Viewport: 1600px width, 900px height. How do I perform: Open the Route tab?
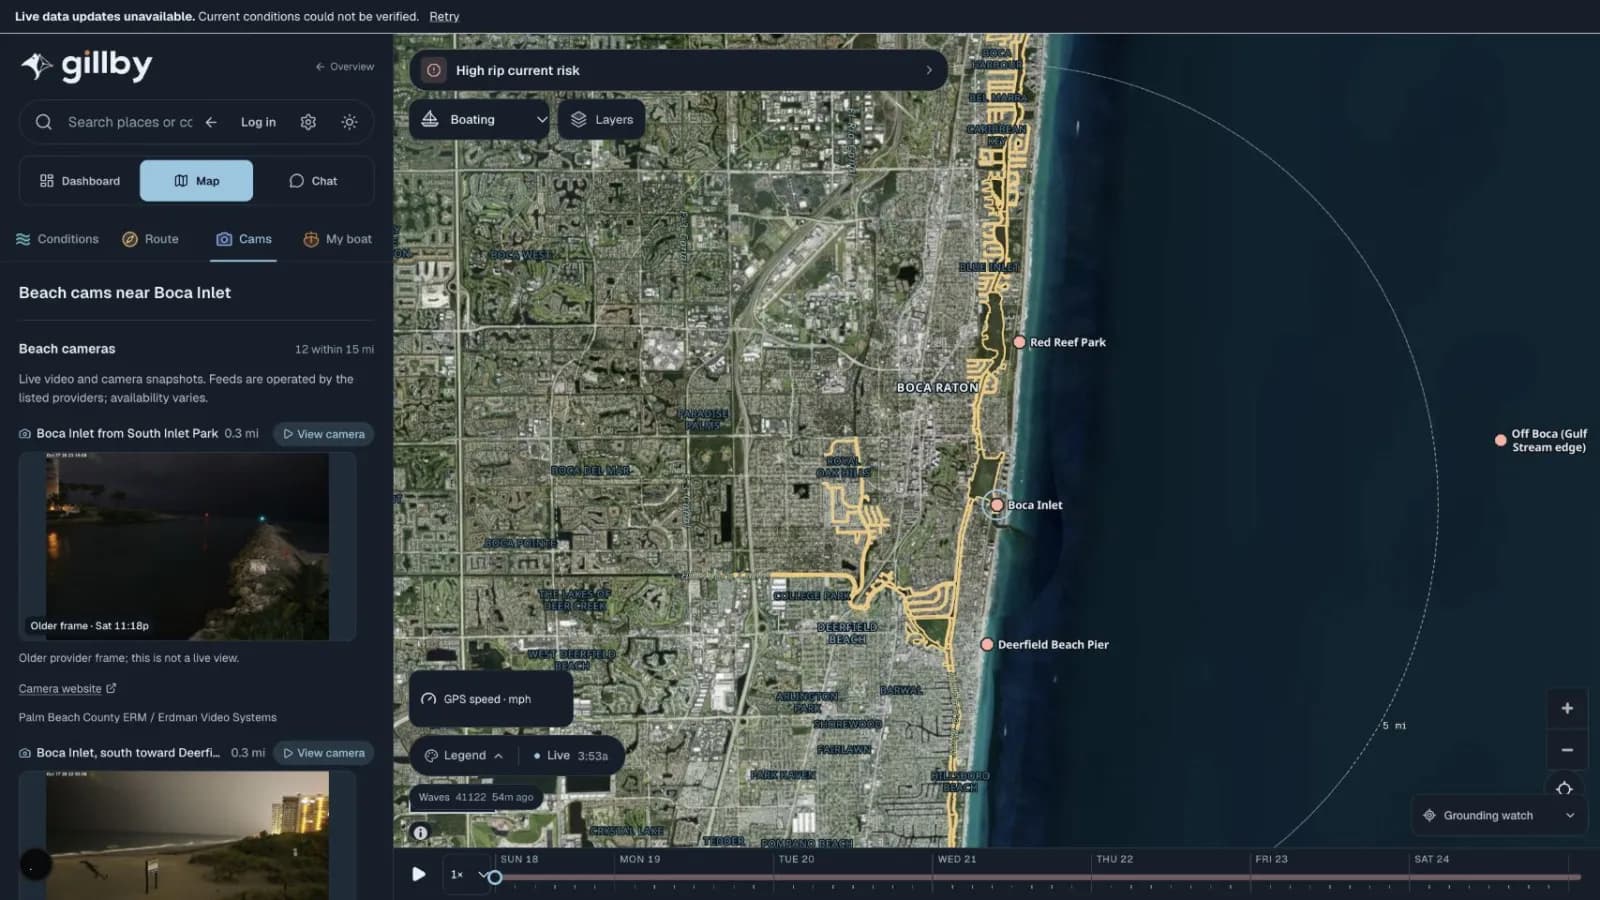pos(150,239)
